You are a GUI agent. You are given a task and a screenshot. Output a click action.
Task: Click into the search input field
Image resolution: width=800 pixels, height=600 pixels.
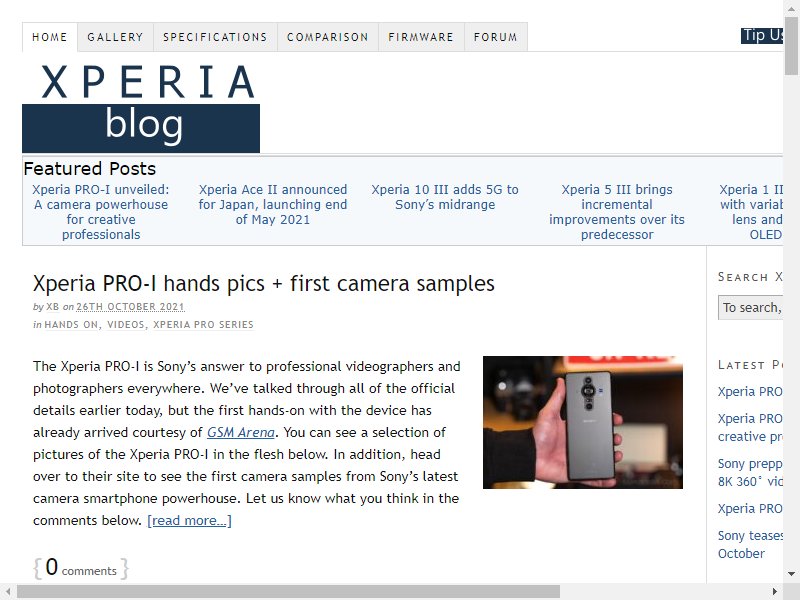pos(750,308)
